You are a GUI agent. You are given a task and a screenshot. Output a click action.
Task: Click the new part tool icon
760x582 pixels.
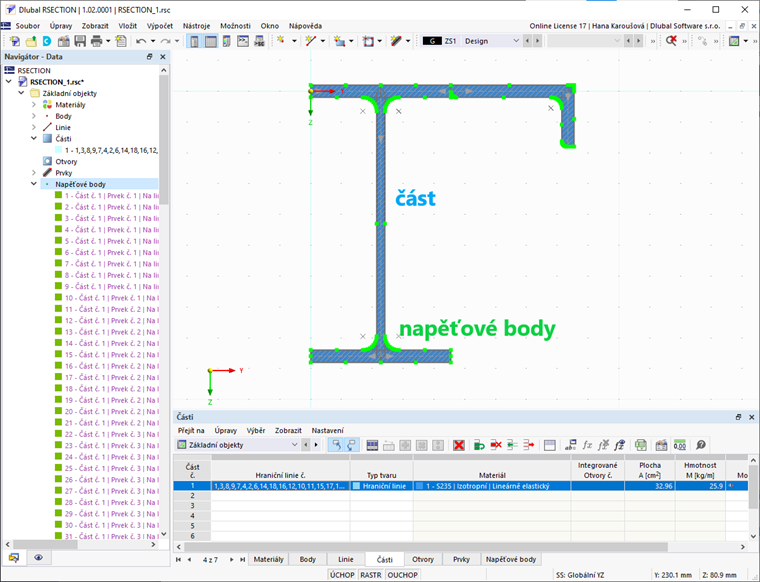(340, 41)
